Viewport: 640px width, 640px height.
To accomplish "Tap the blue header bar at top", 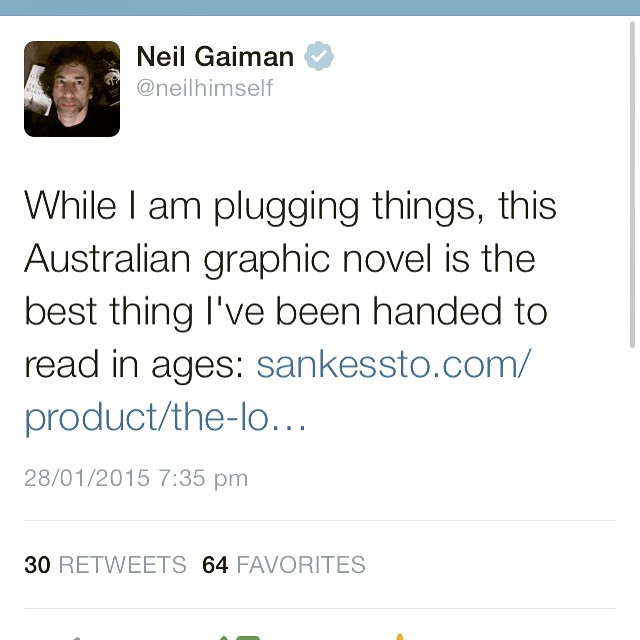I will click(x=320, y=7).
